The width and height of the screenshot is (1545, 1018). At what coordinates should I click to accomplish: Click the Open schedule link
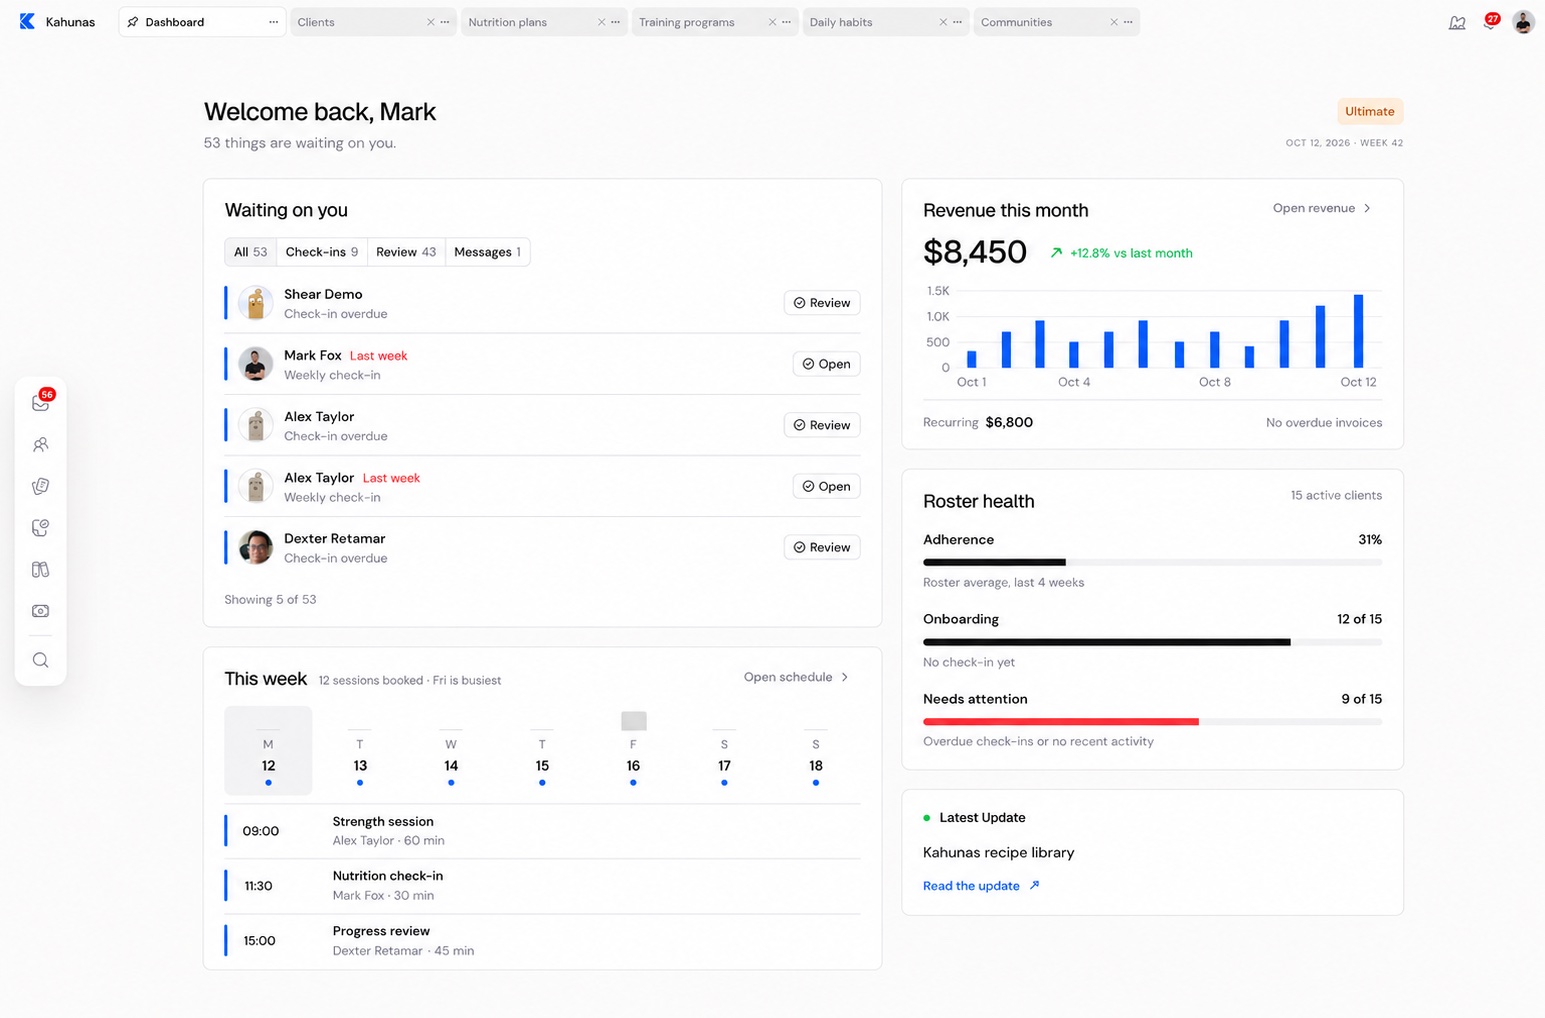tap(796, 677)
